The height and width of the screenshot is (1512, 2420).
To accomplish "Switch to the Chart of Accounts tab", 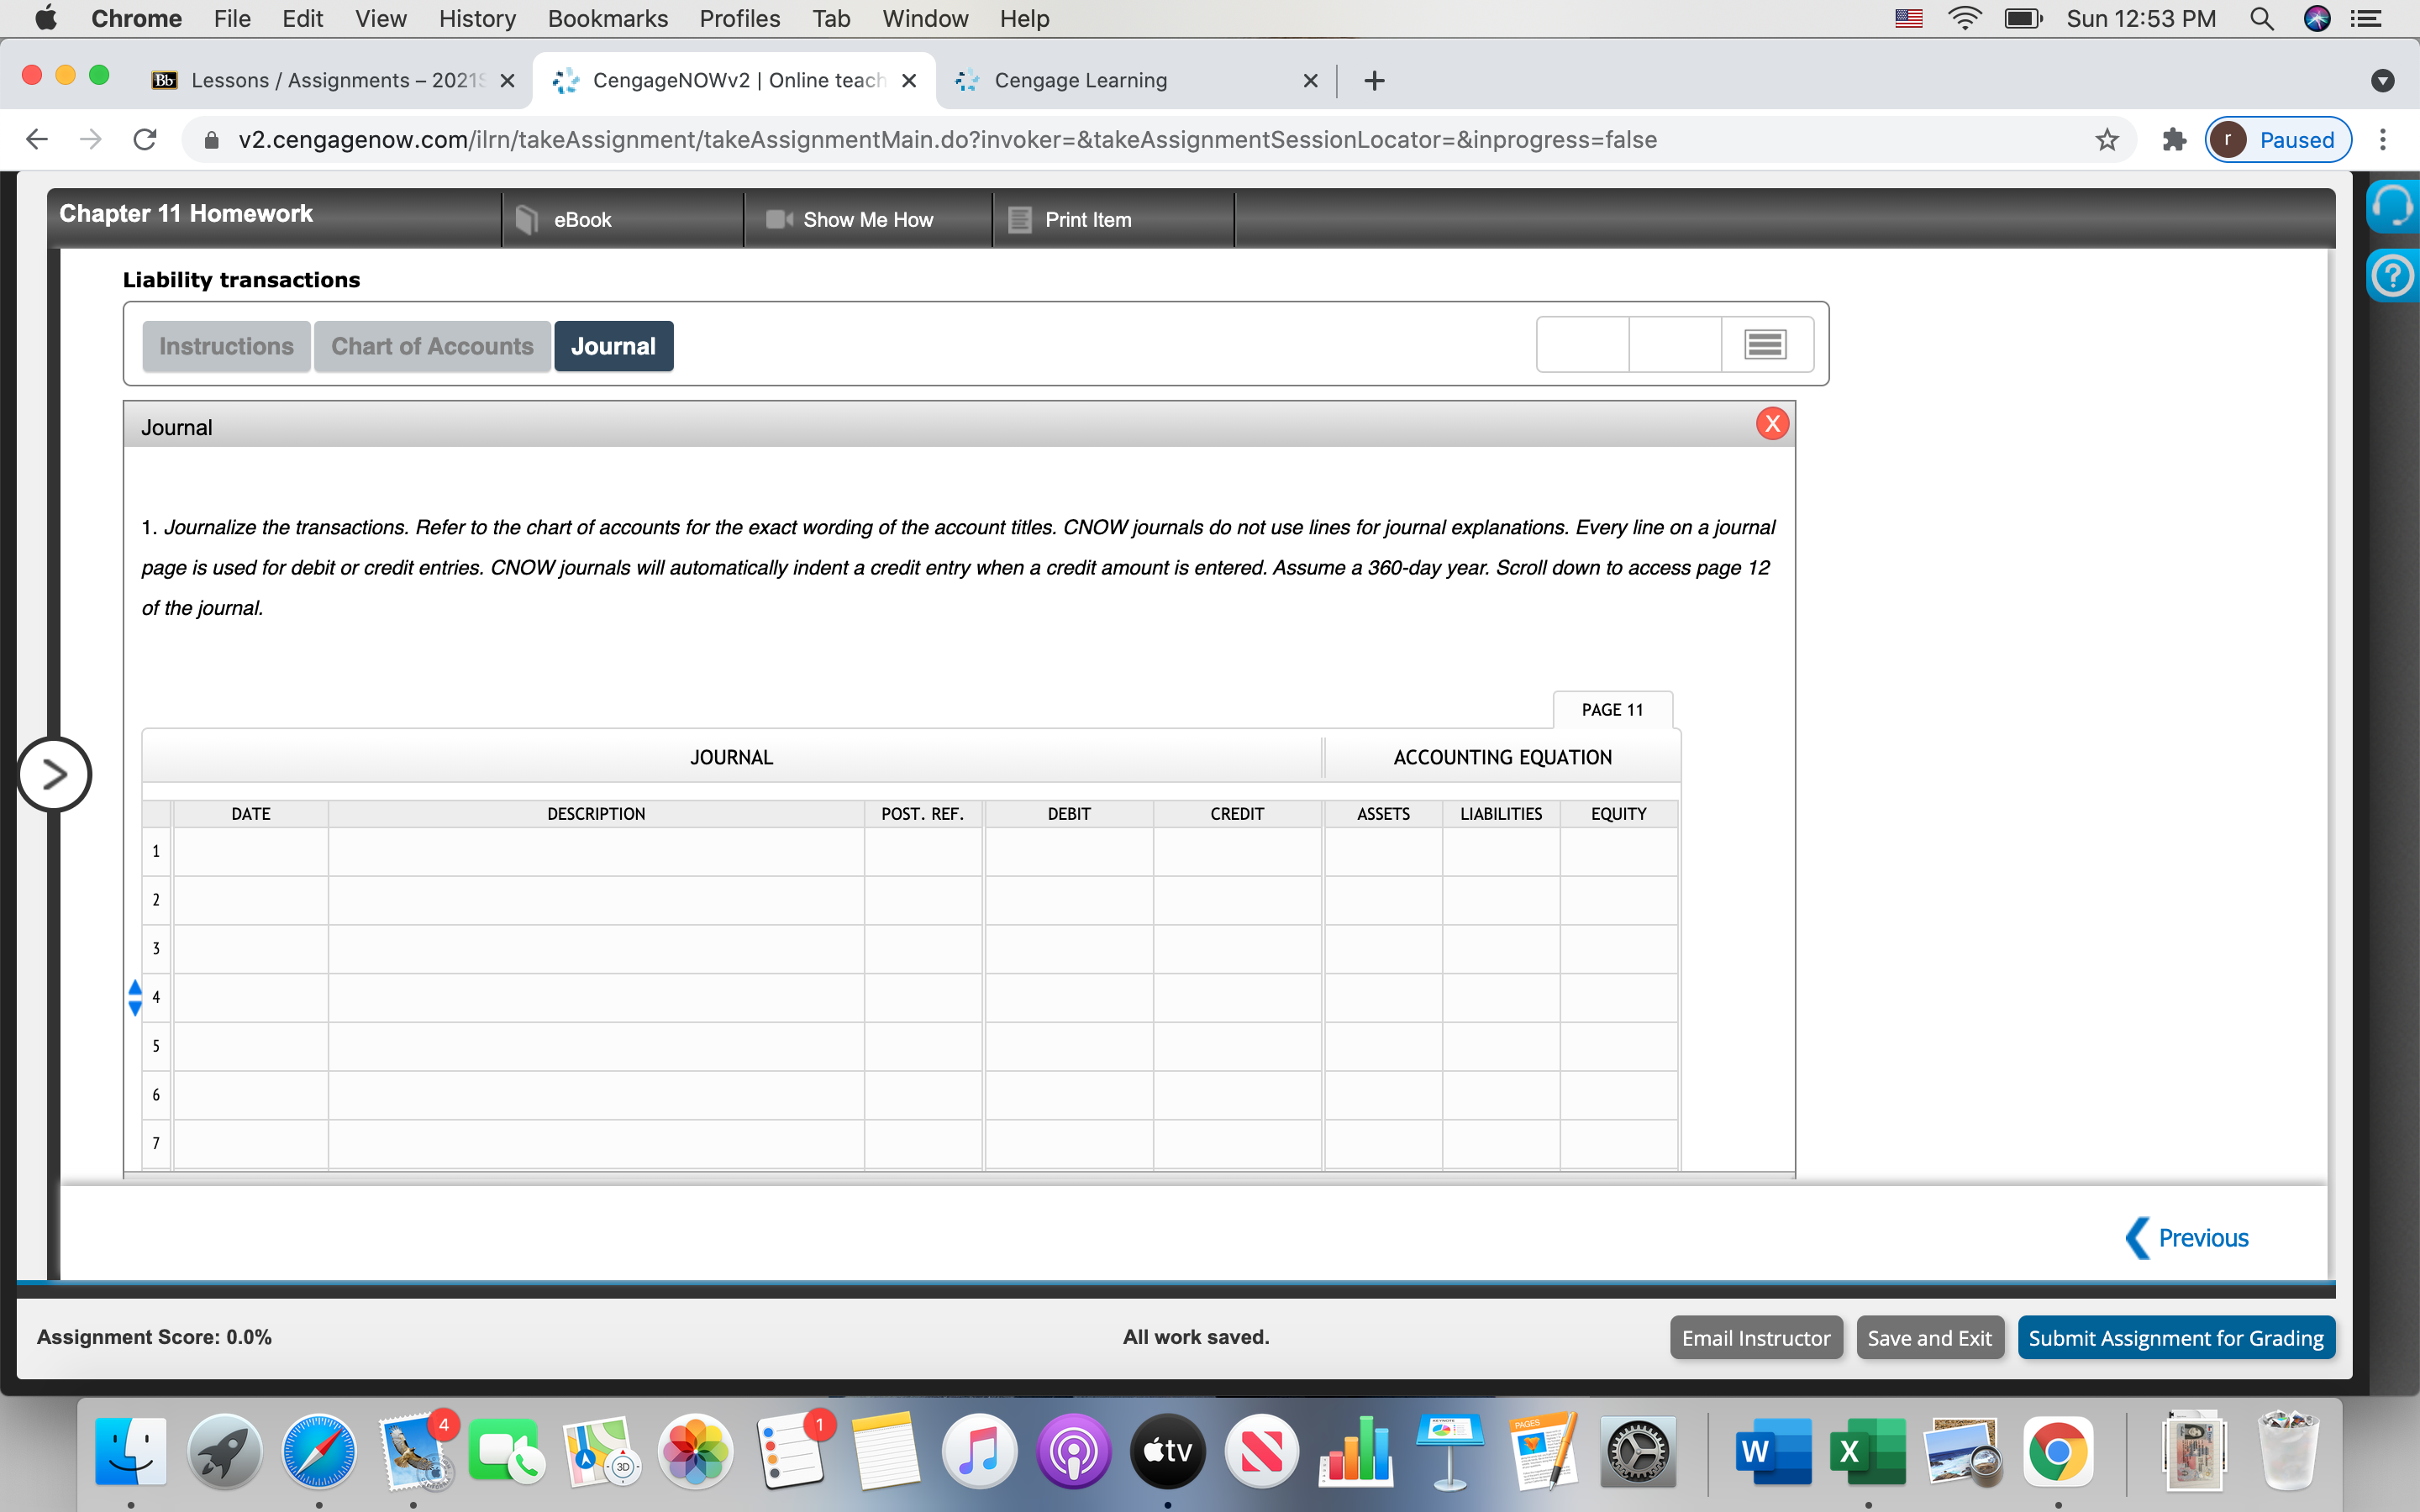I will tap(432, 345).
